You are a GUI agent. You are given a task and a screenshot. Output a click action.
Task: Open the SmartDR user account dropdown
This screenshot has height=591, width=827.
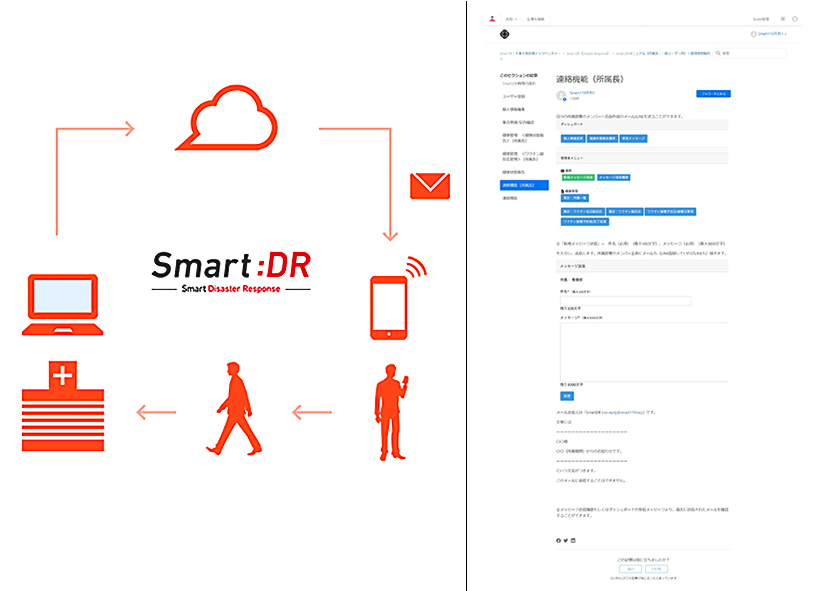768,34
